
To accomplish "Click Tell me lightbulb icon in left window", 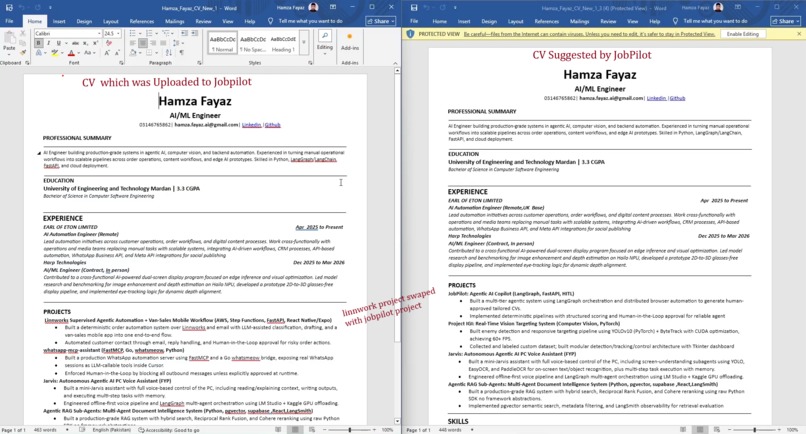I will point(270,21).
